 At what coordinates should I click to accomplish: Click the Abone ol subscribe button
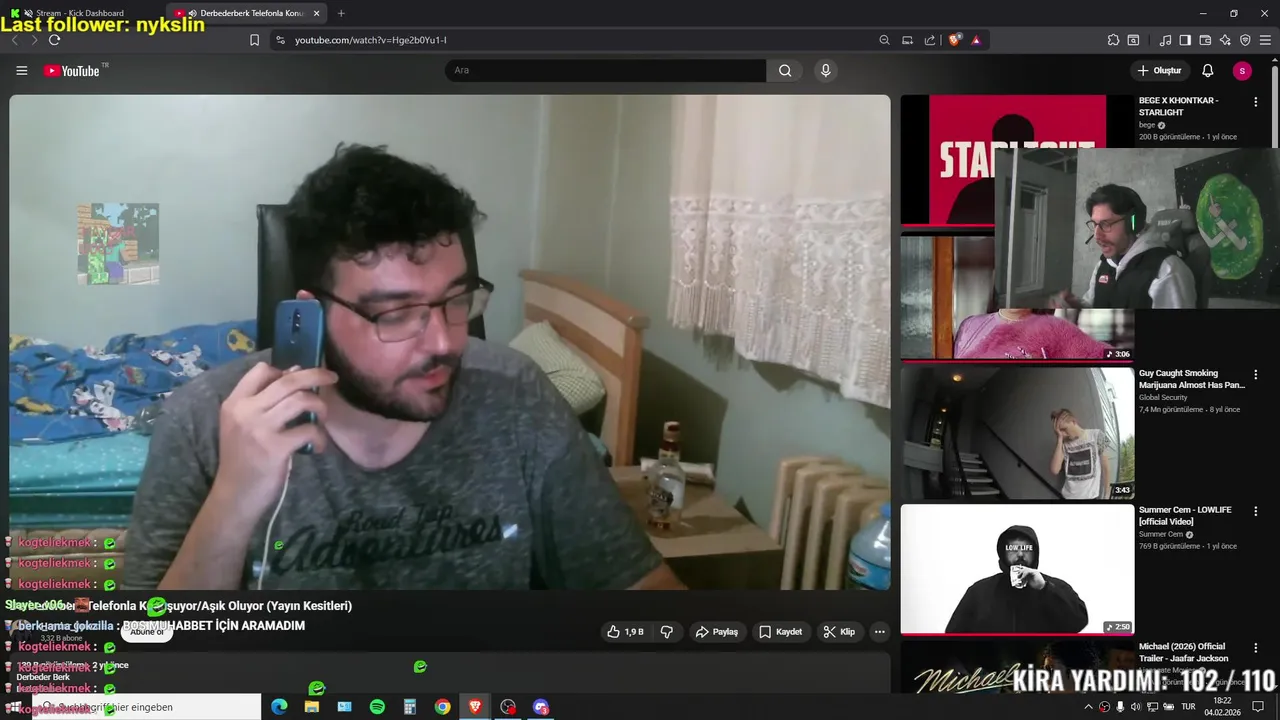tap(146, 632)
